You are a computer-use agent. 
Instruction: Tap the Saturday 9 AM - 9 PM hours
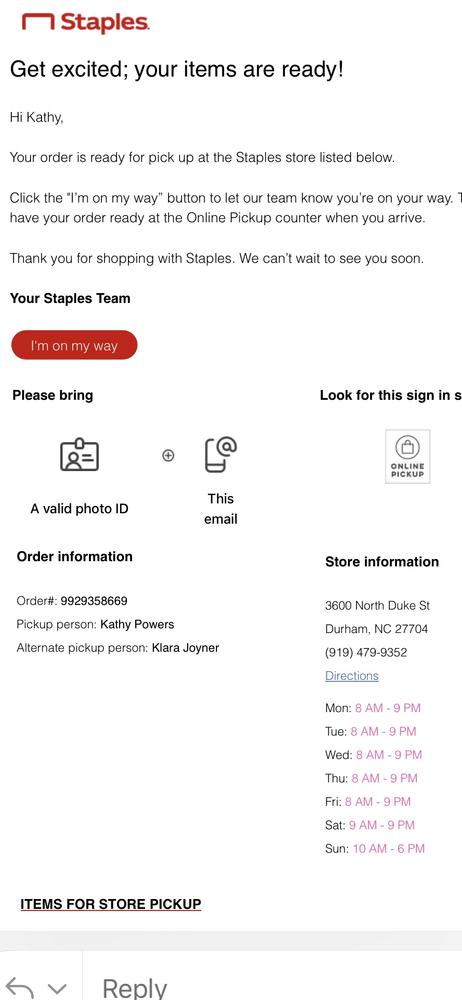(x=382, y=825)
